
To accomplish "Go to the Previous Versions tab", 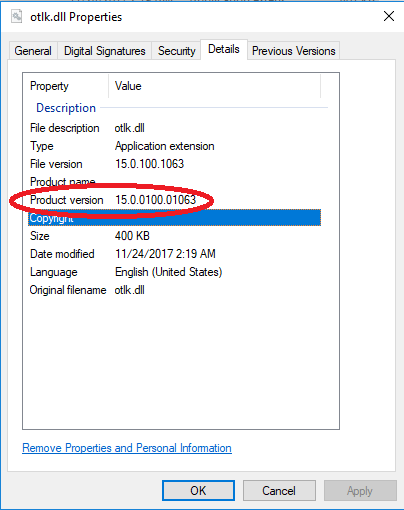I will (x=293, y=51).
